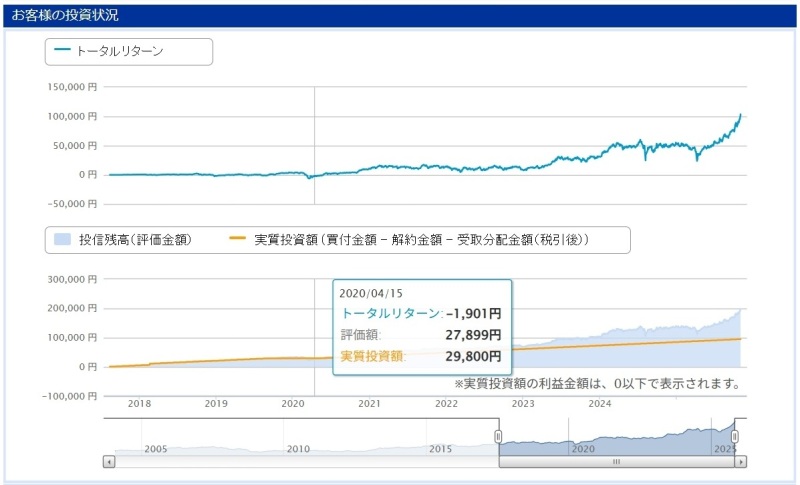Click the 2024 label on the x-axis

pos(599,403)
